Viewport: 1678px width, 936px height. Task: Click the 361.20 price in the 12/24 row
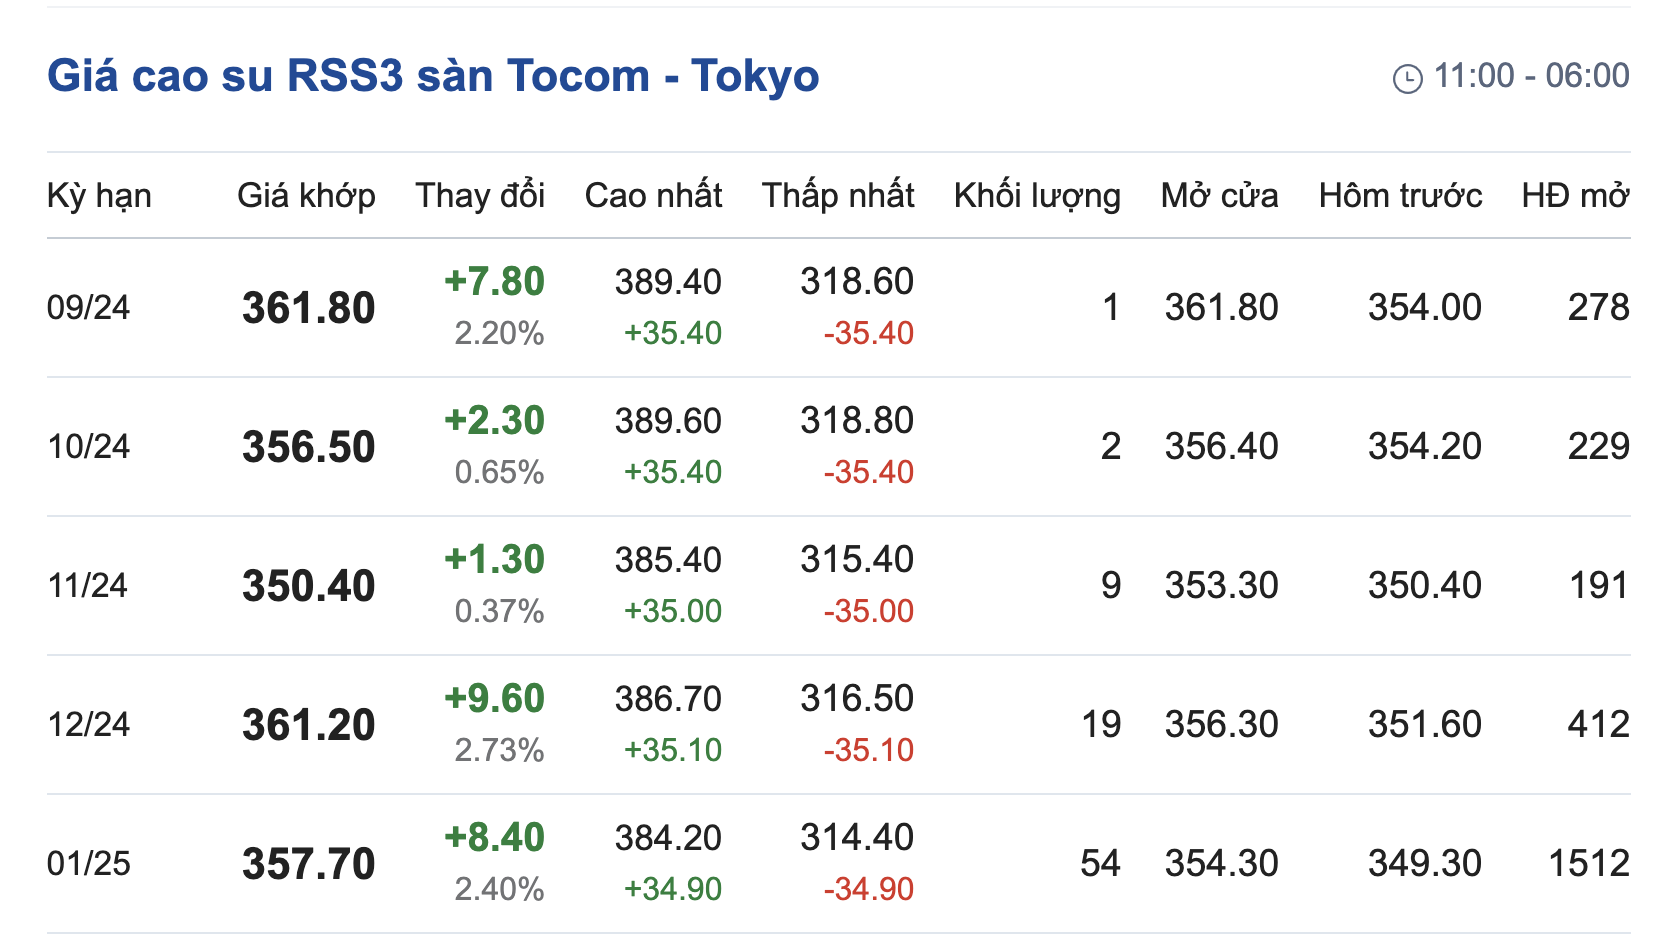coord(308,725)
